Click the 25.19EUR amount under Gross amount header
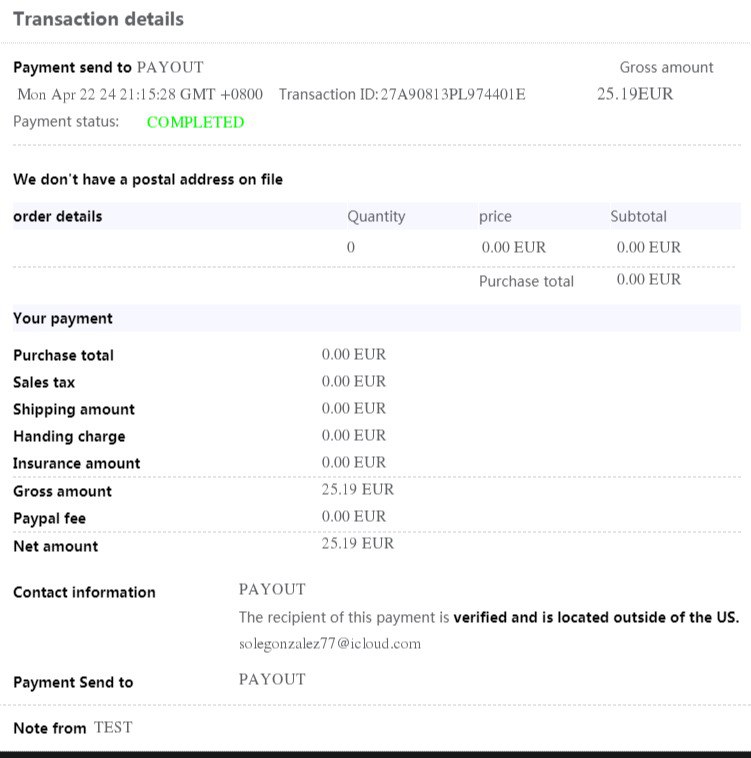 click(x=635, y=95)
